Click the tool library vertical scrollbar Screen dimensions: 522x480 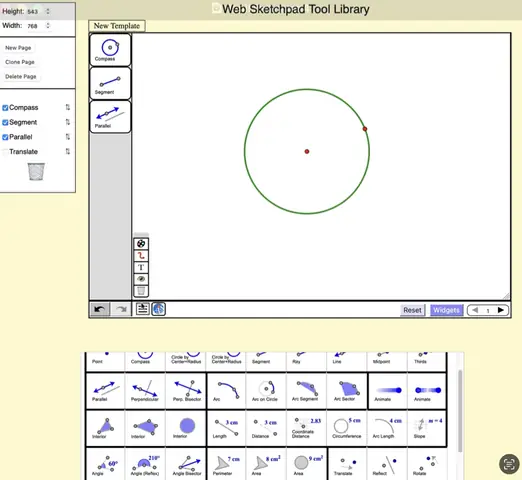point(460,411)
